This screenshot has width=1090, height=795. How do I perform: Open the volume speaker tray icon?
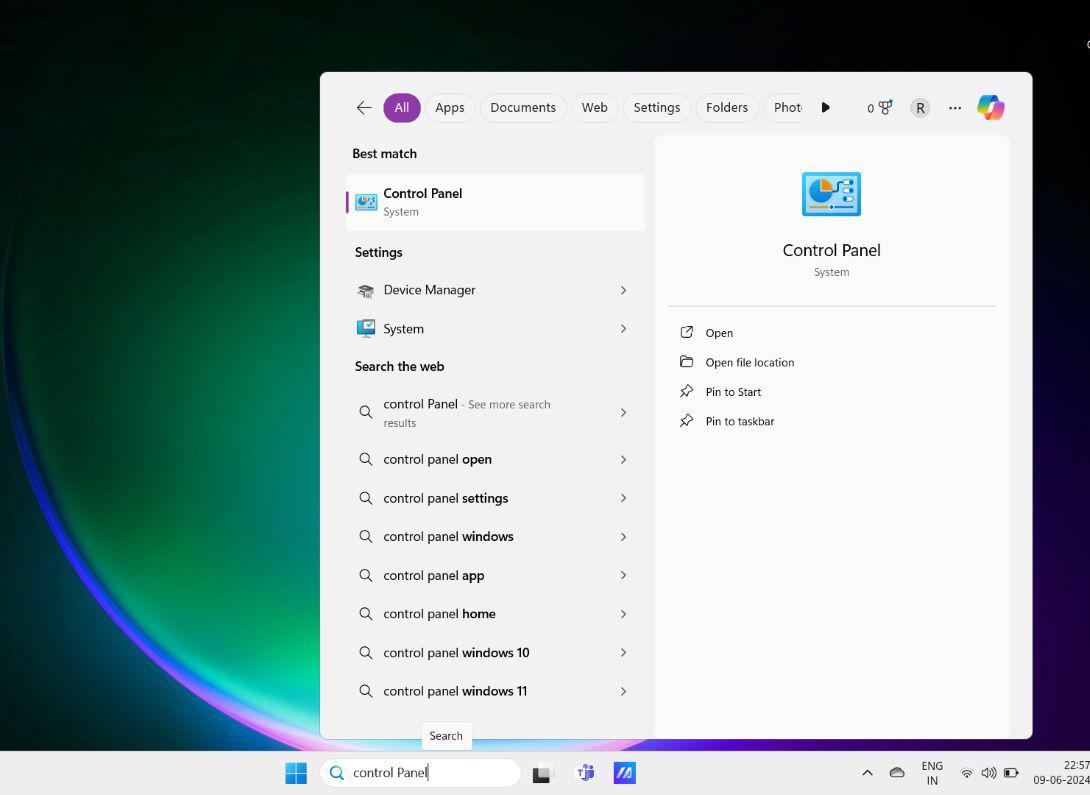tap(989, 773)
